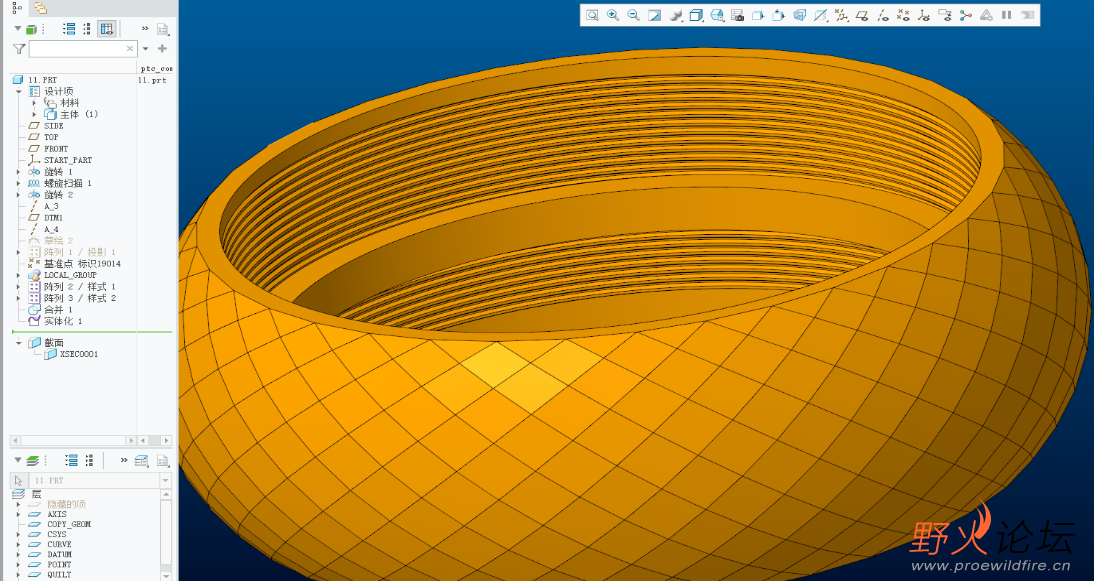1095x582 pixels.
Task: Open model tree overflow chevron
Action: click(145, 29)
